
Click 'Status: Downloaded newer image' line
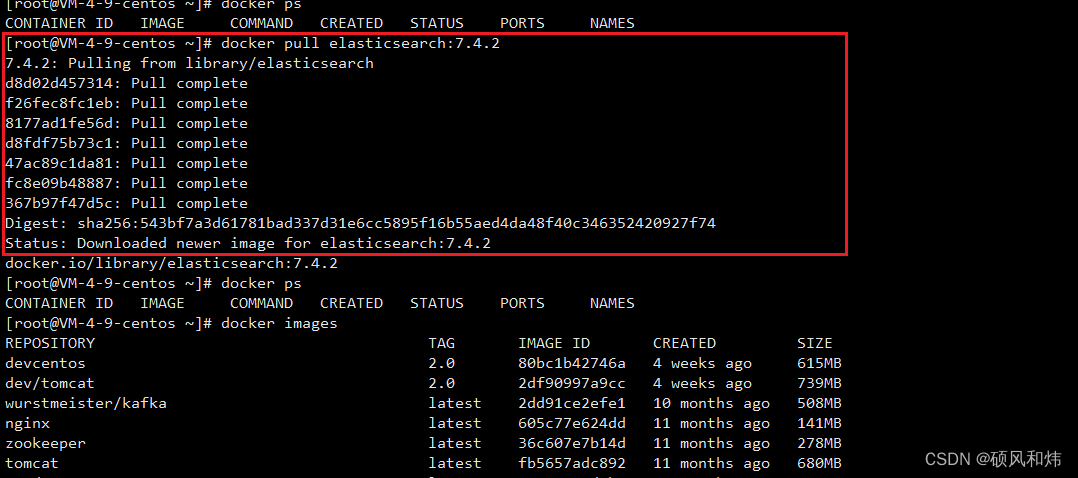click(248, 243)
